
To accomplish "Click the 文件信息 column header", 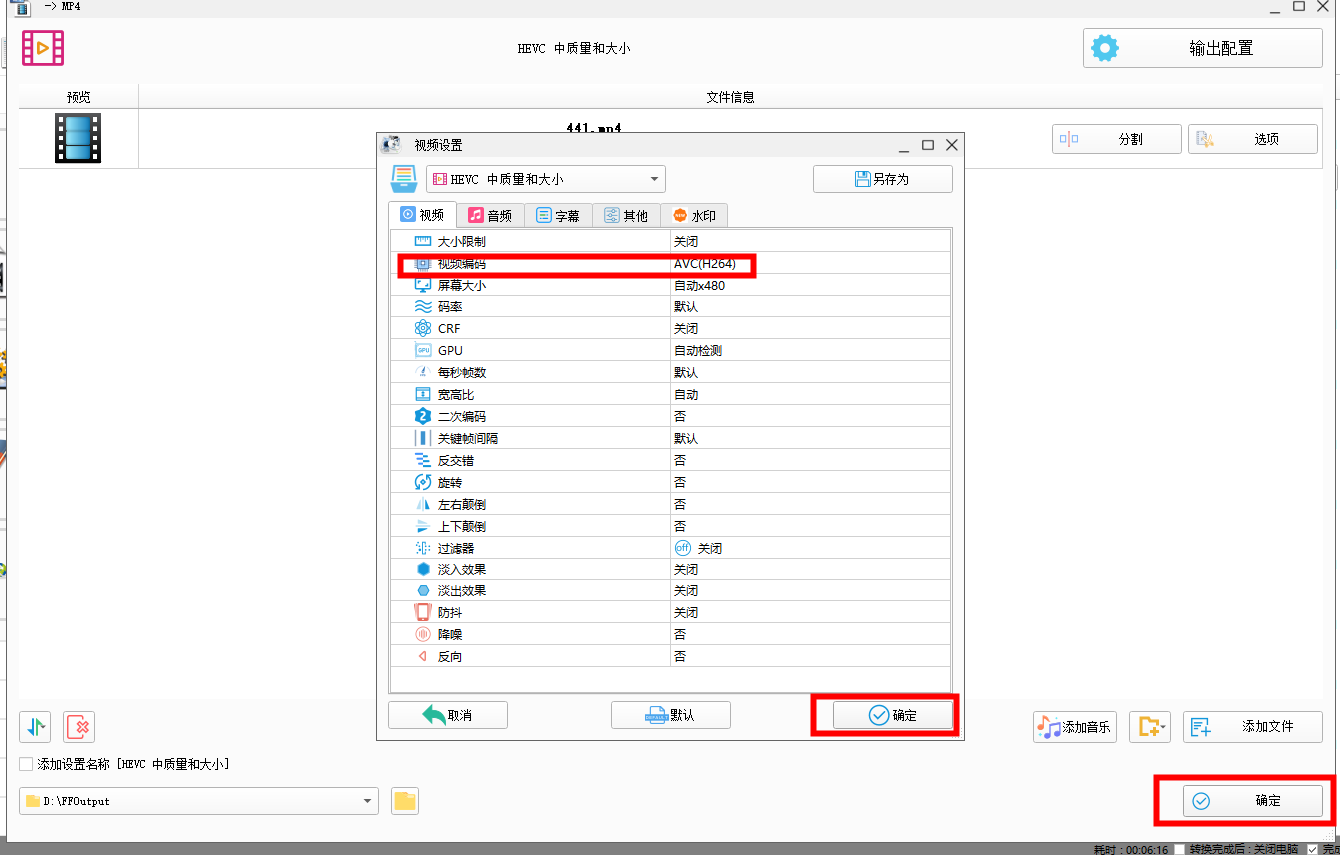I will 730,97.
